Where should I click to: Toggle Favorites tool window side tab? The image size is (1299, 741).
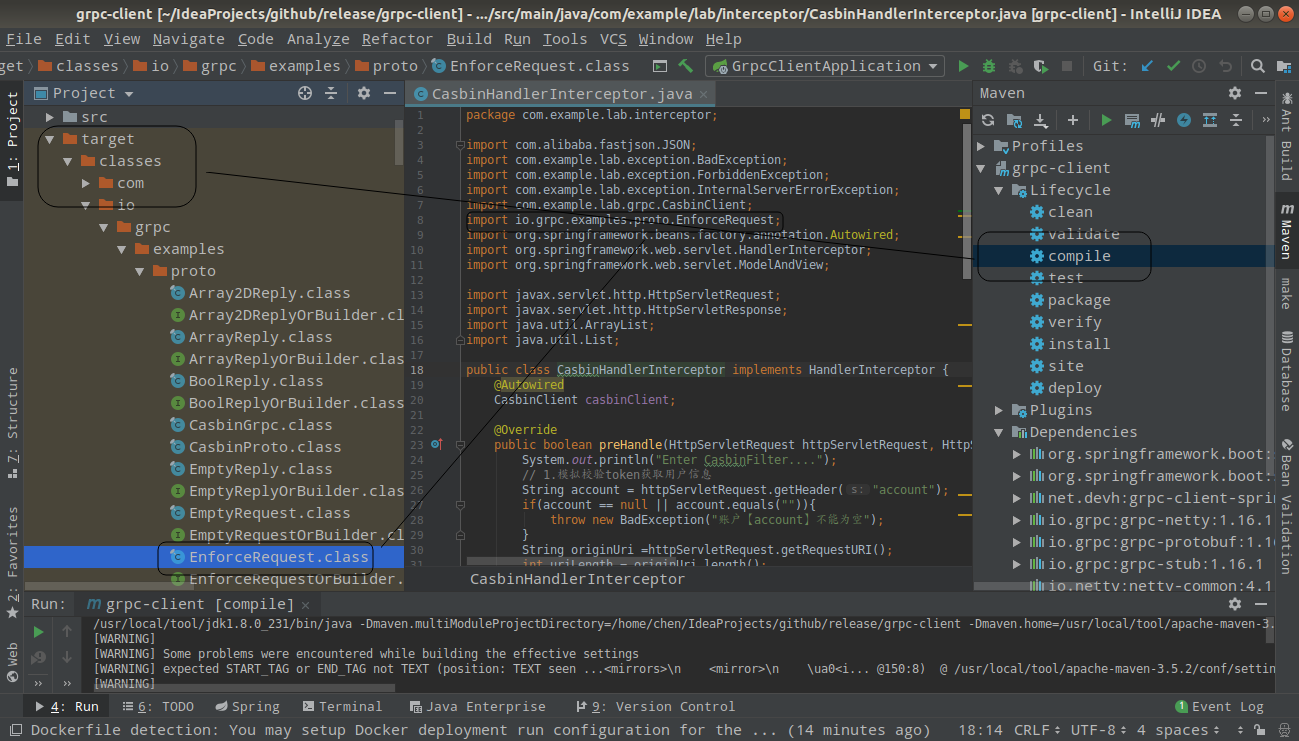12,561
